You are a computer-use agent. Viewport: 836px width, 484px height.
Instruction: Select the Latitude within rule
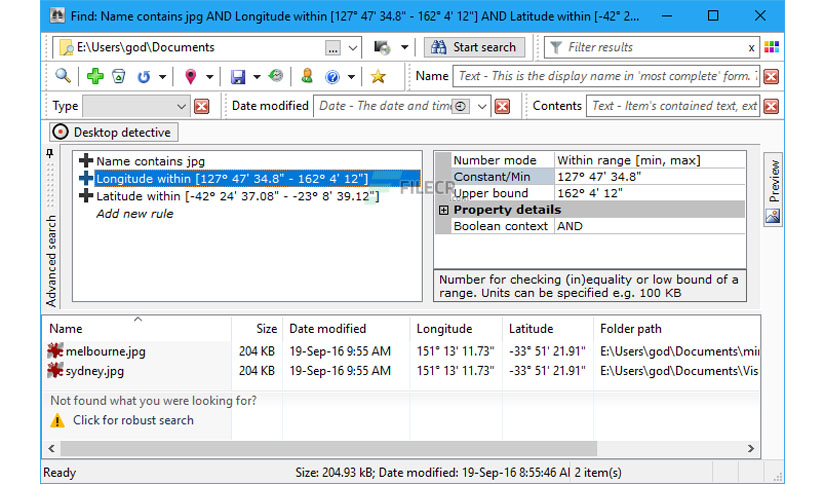(237, 196)
